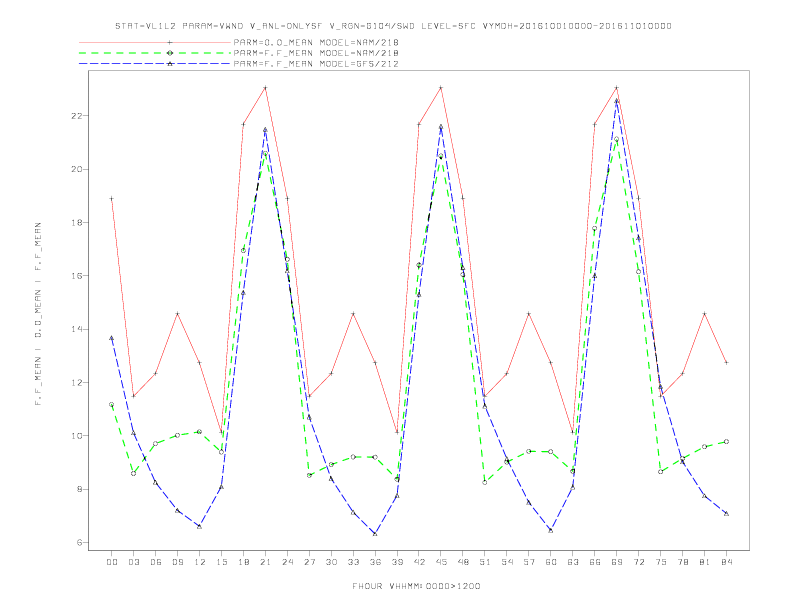
Task: Click y-axis tick label 16
Action: [77, 276]
